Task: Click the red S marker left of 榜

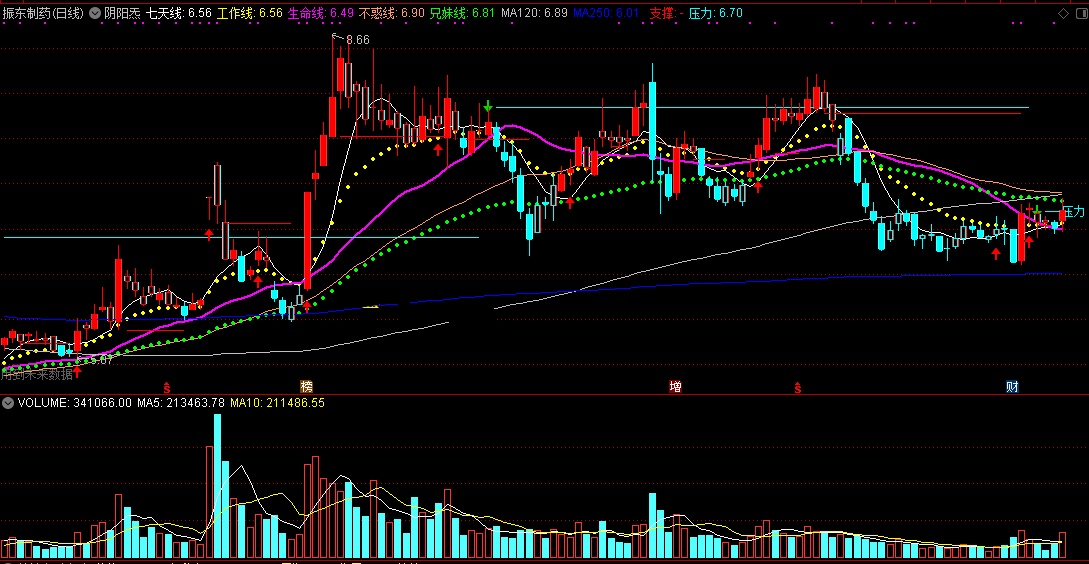Action: [167, 387]
